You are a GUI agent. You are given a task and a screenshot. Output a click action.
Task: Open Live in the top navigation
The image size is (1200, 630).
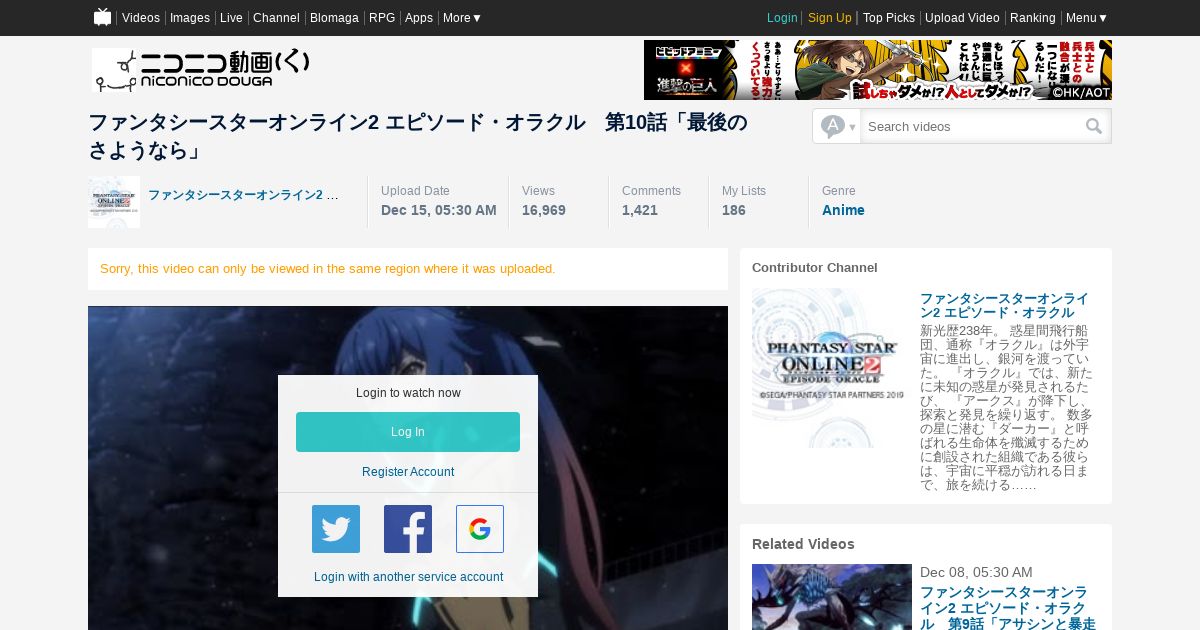[x=231, y=18]
